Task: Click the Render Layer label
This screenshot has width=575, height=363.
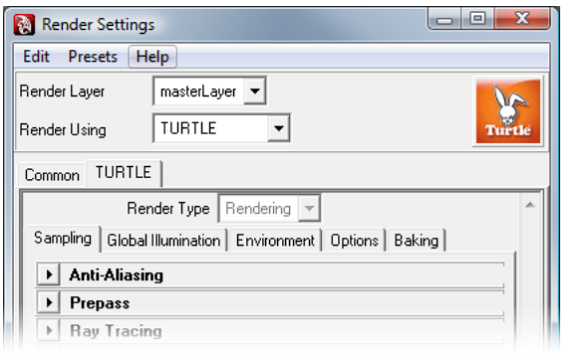Action: pos(62,91)
